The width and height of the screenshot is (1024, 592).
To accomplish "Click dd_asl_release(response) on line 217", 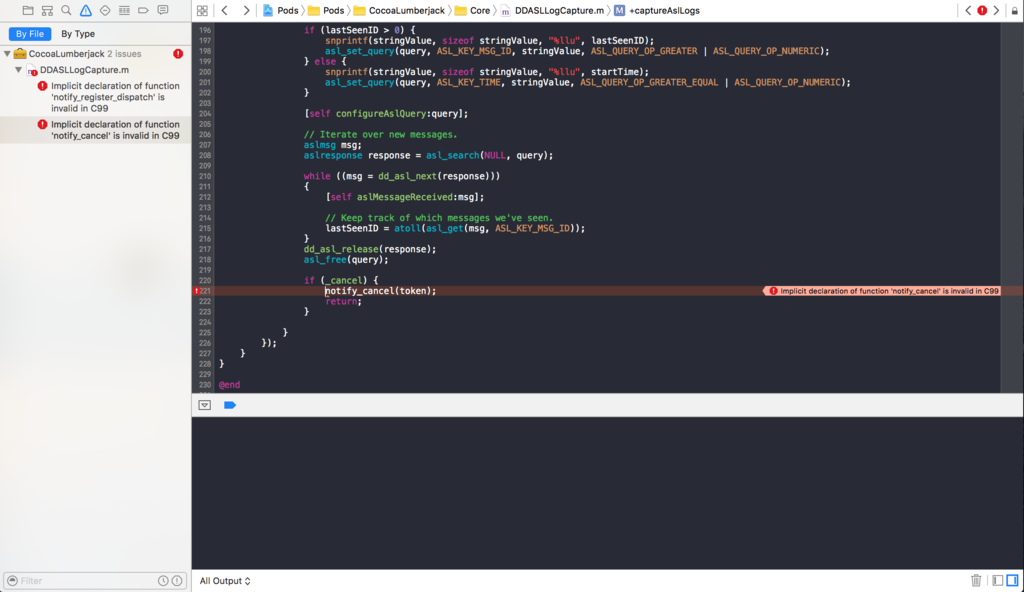I will [x=370, y=249].
